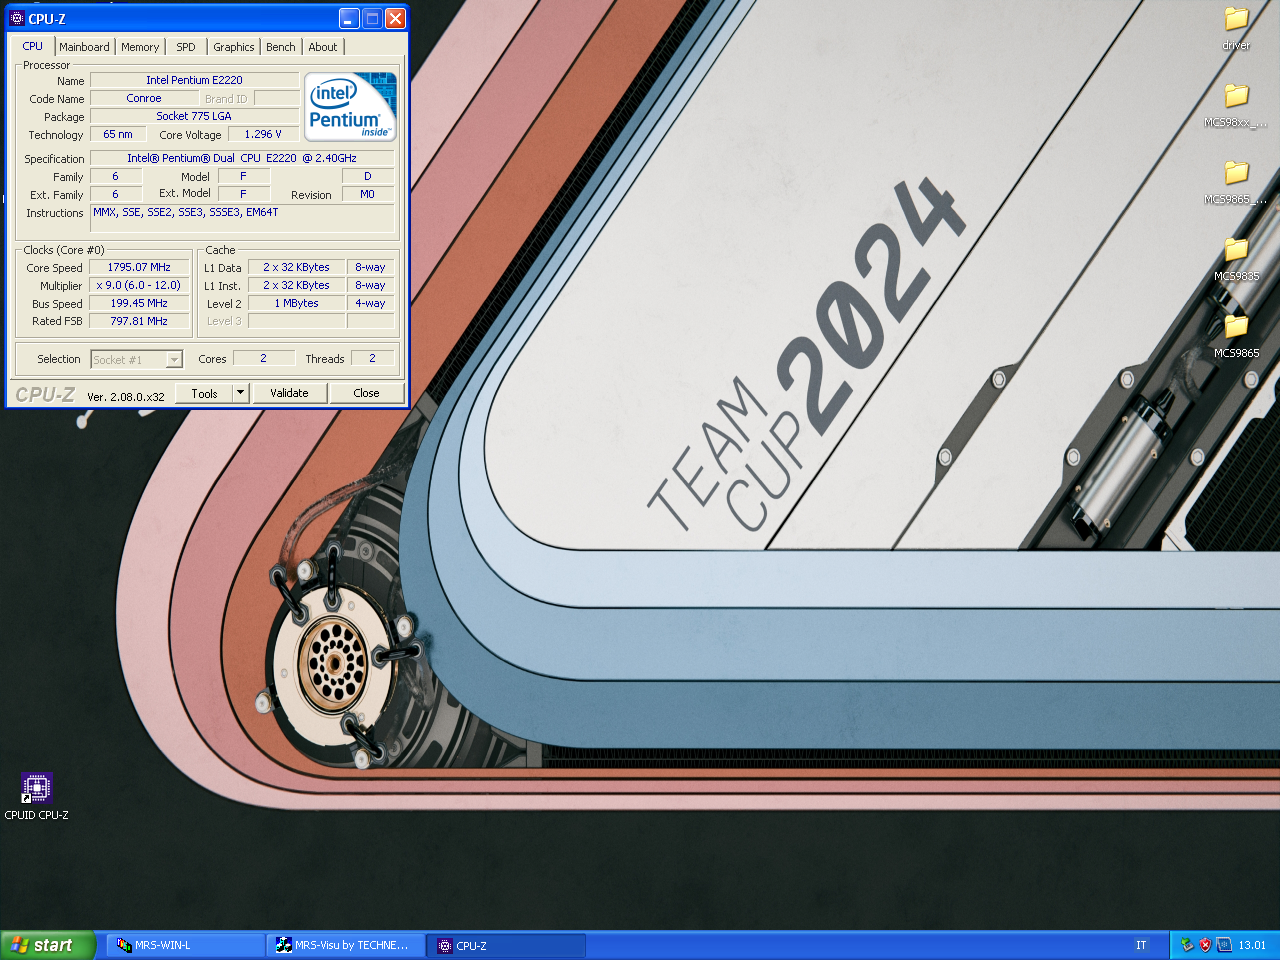
Task: Click the Validate button
Action: 289,393
